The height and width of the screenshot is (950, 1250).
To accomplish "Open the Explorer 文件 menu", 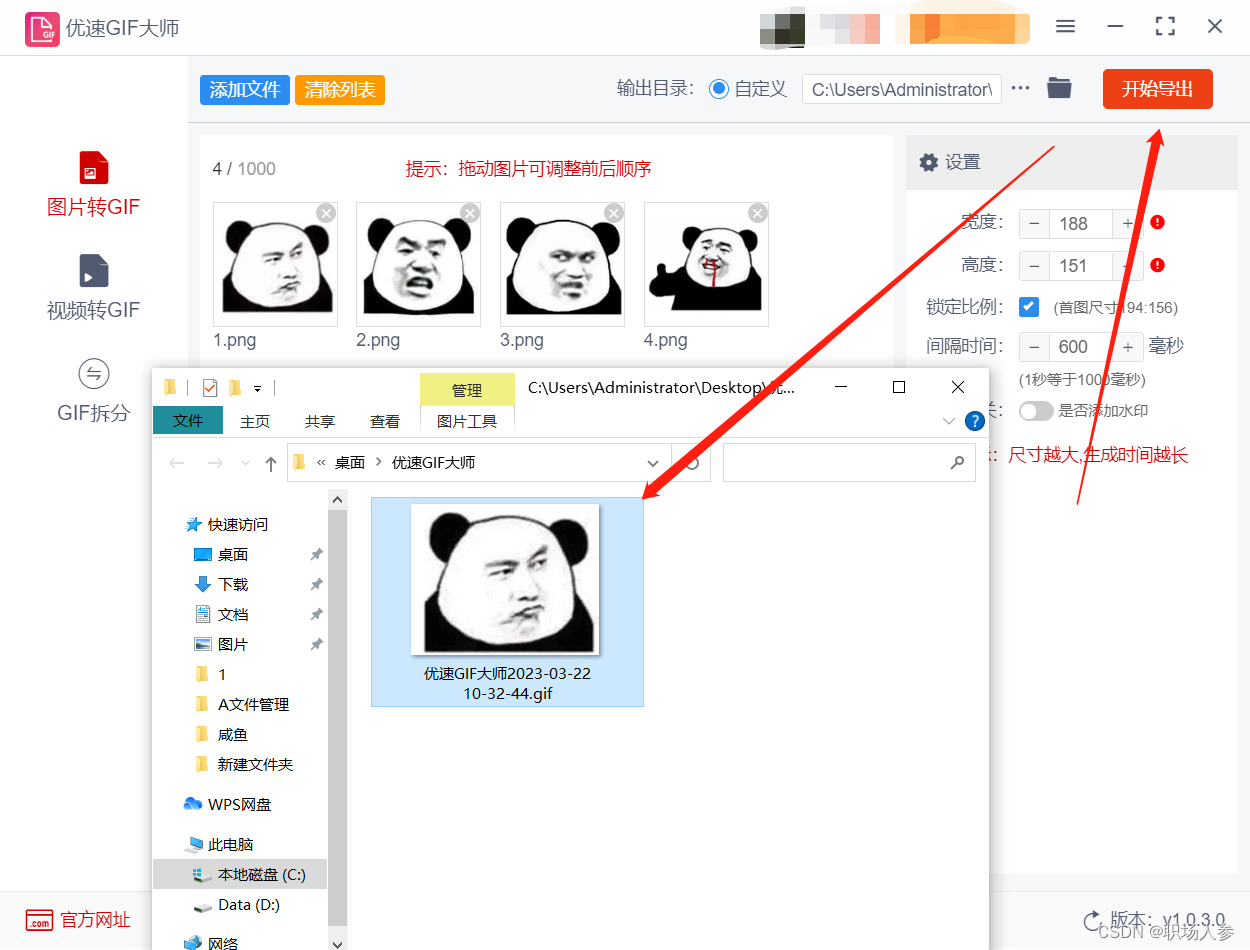I will 188,421.
